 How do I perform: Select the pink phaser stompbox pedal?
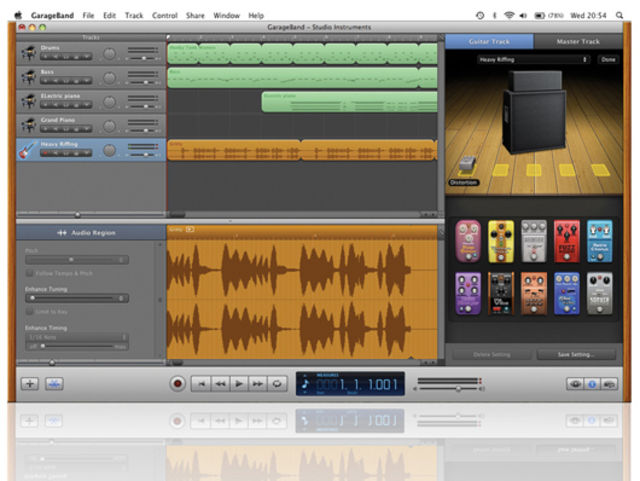point(468,241)
